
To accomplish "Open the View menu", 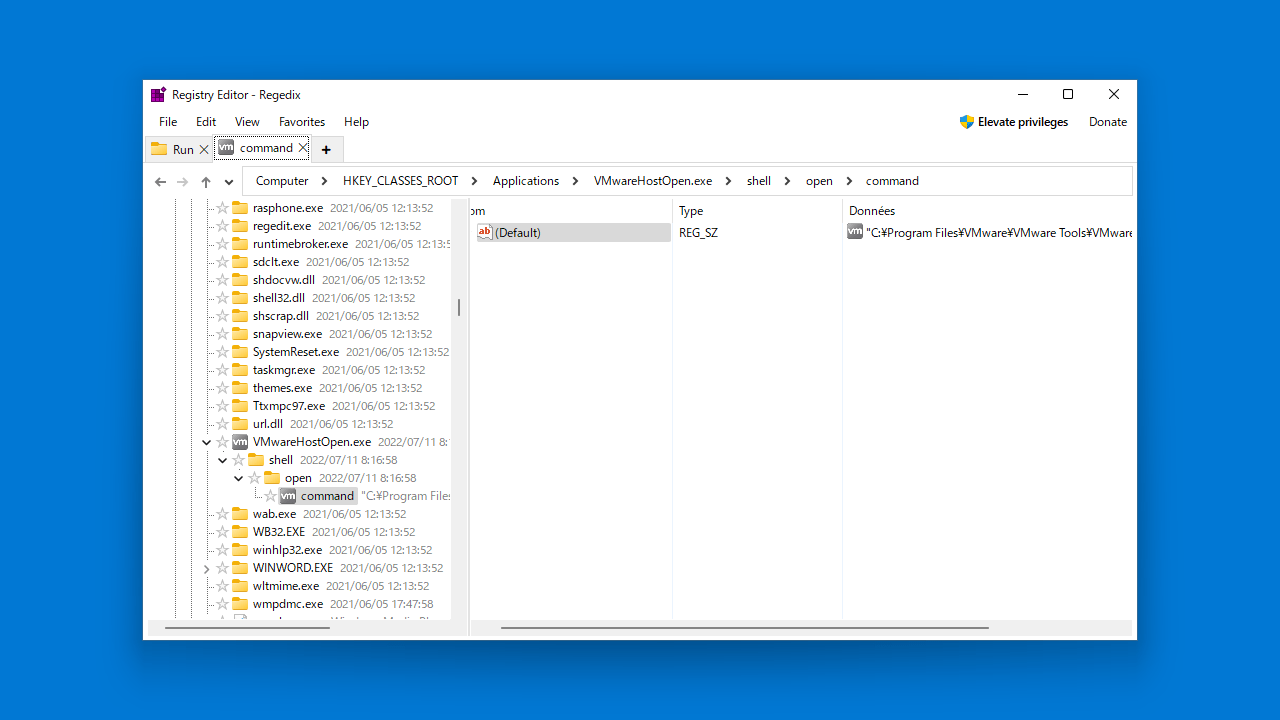I will tap(247, 122).
